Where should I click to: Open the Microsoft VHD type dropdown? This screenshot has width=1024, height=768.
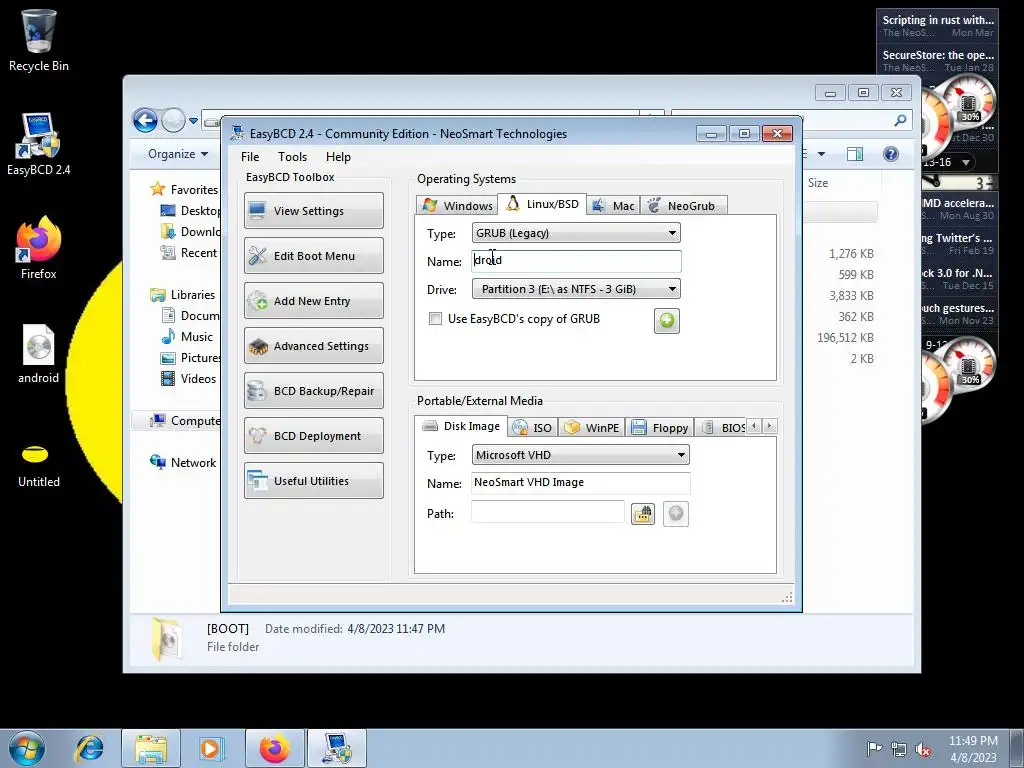point(580,455)
